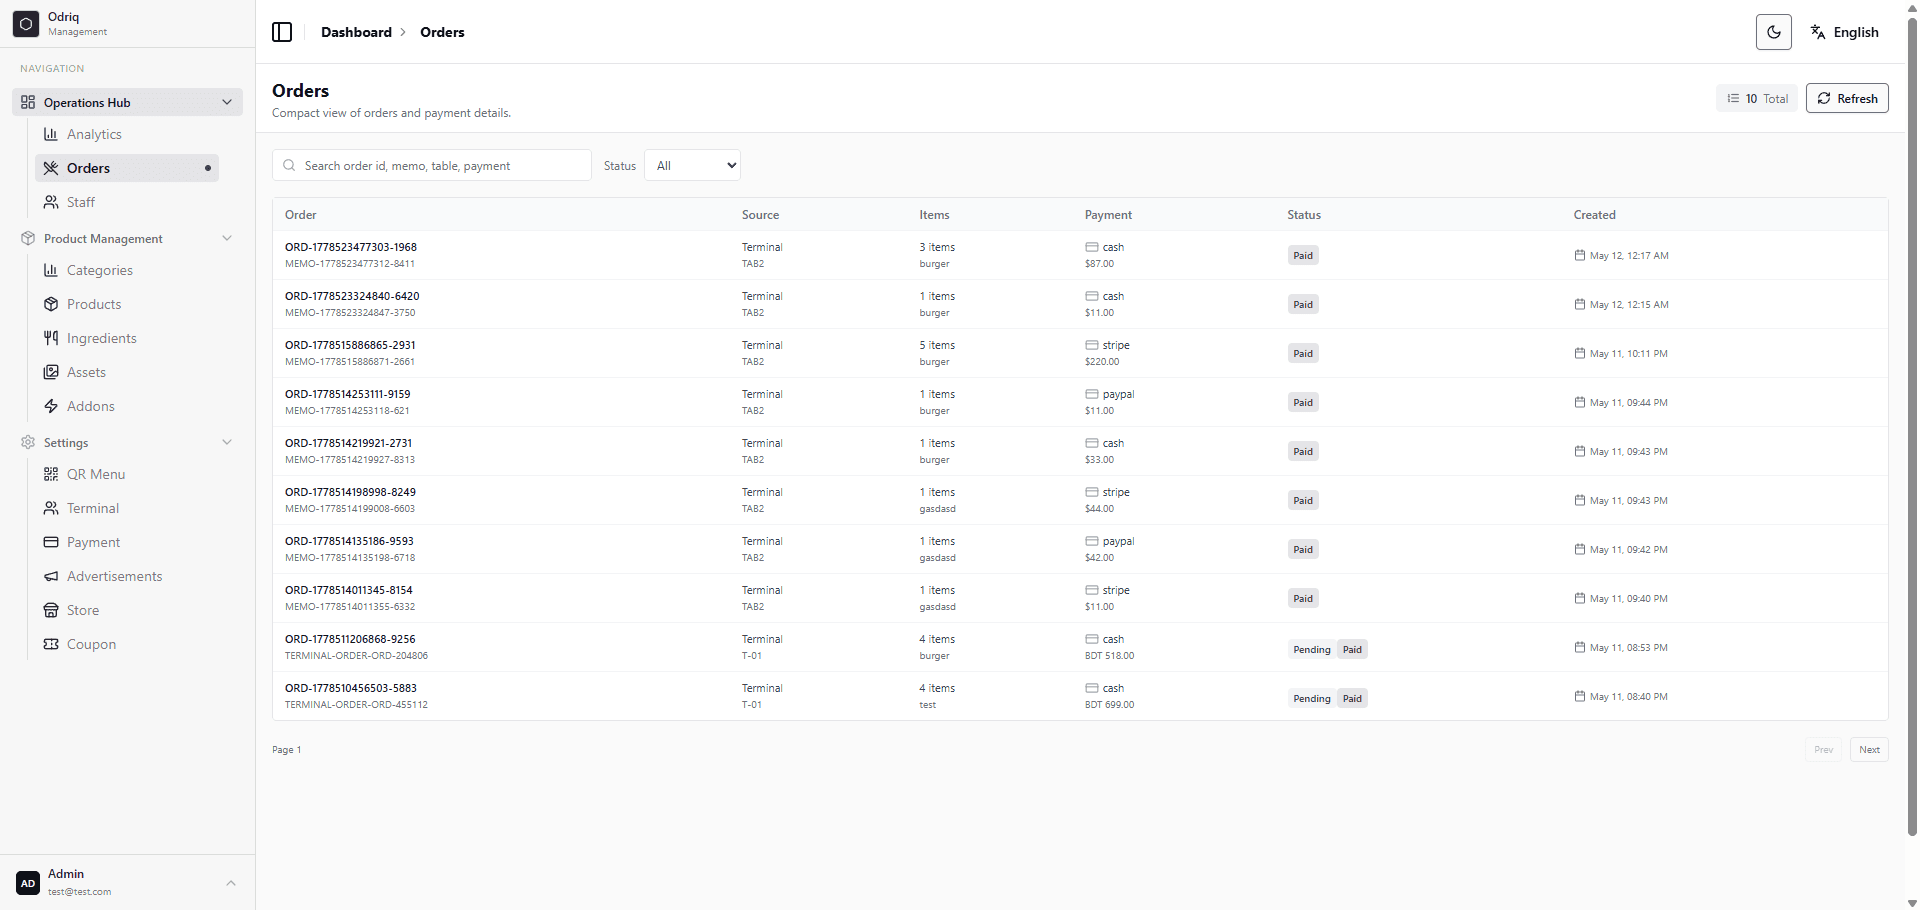The width and height of the screenshot is (1920, 910).
Task: Click the Created column header
Action: (1594, 215)
